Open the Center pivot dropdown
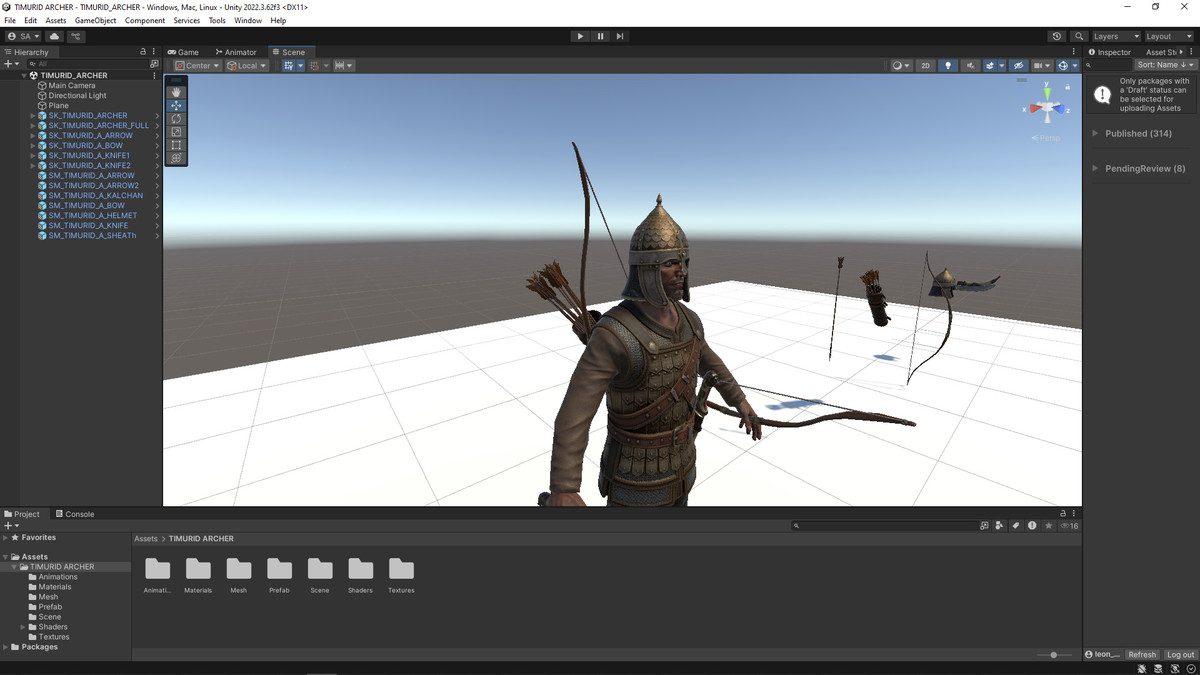 196,65
